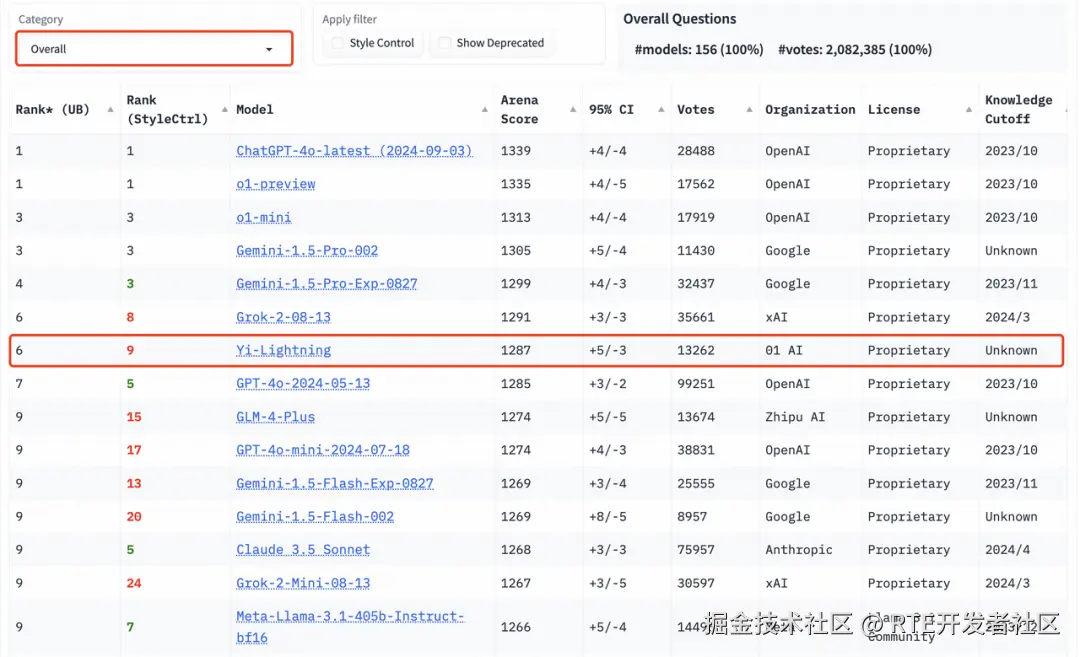Image resolution: width=1080 pixels, height=657 pixels.
Task: Open the Gemini-1.5-Flash-002 model link
Action: [x=315, y=517]
